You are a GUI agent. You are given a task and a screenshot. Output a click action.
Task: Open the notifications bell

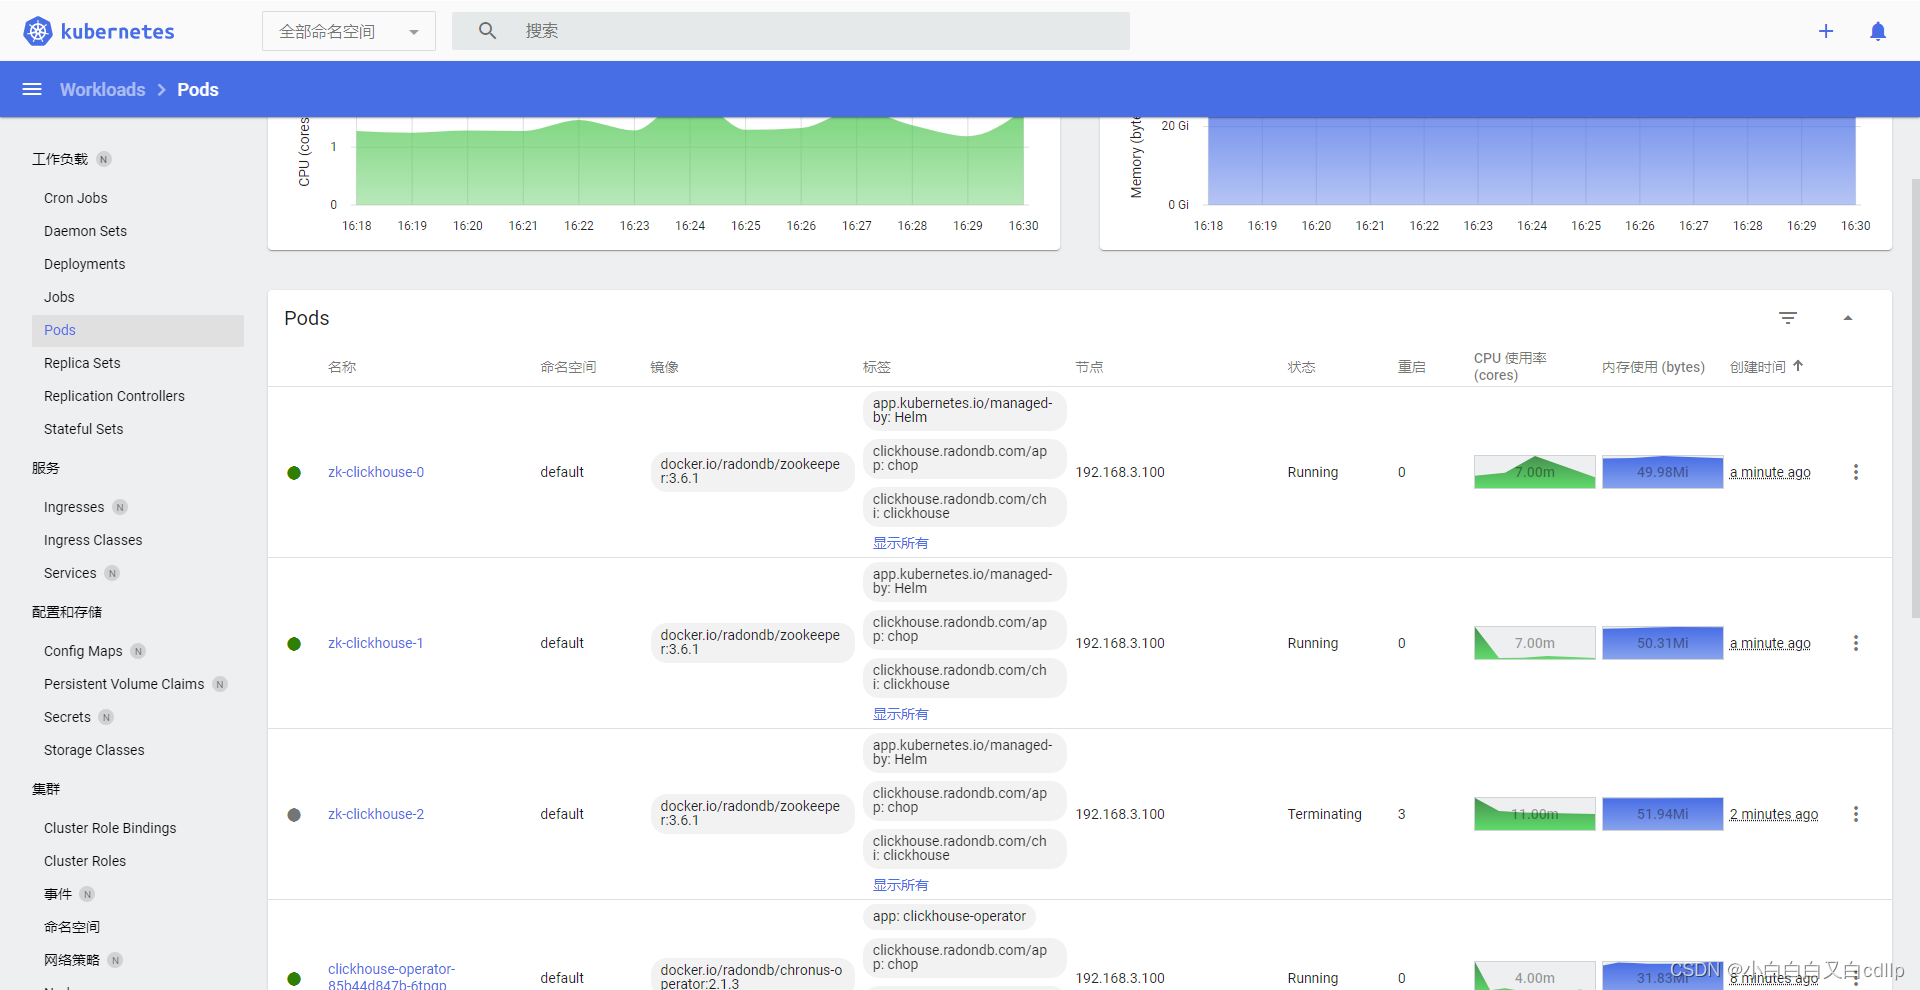click(1878, 31)
